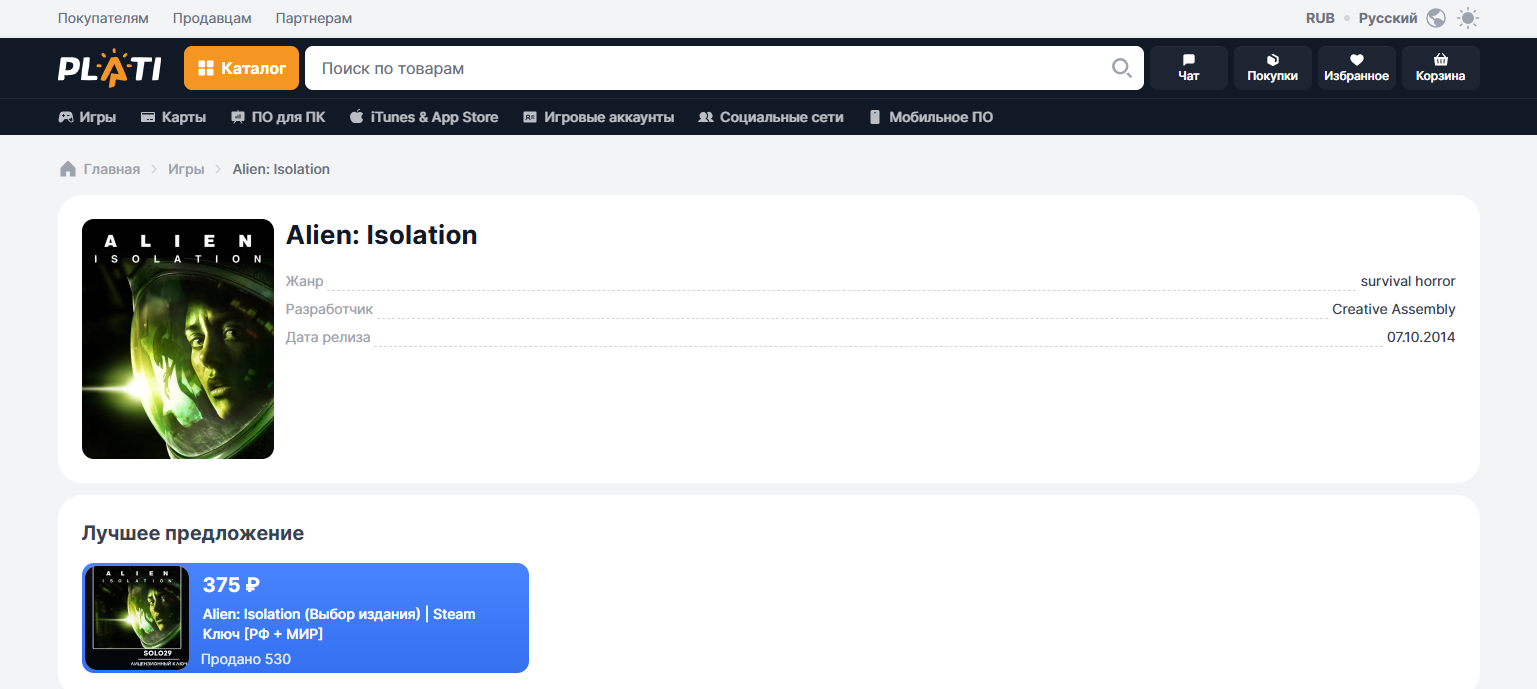Open the Русский language selector
The image size is (1537, 689).
tap(1388, 18)
